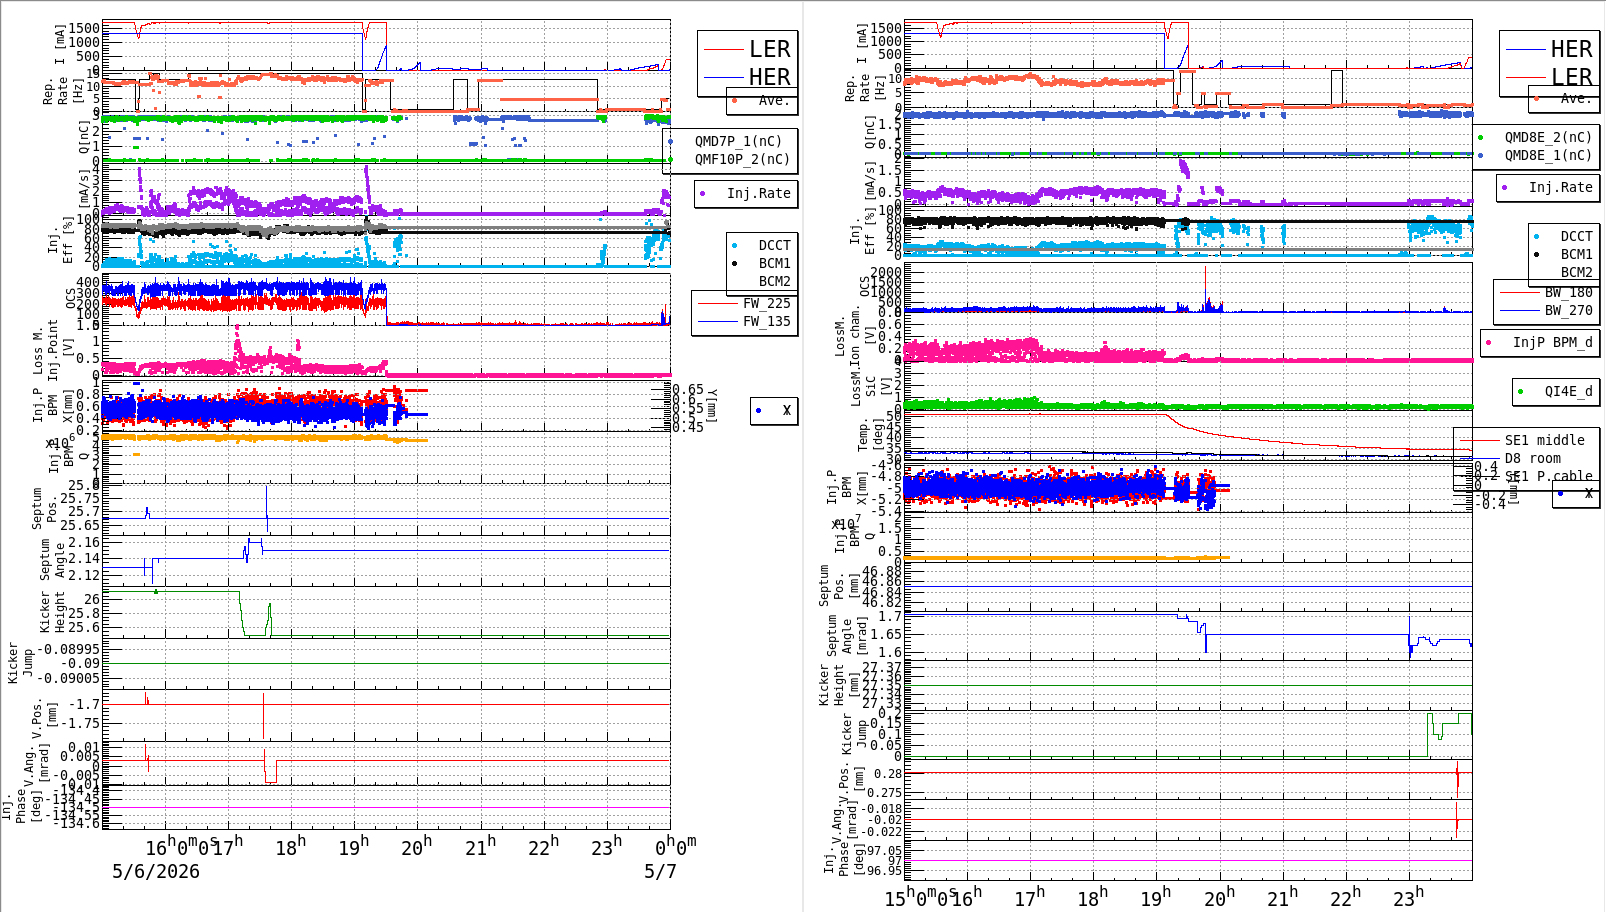Click the green dot next to QI4E_d

[x=1521, y=391]
